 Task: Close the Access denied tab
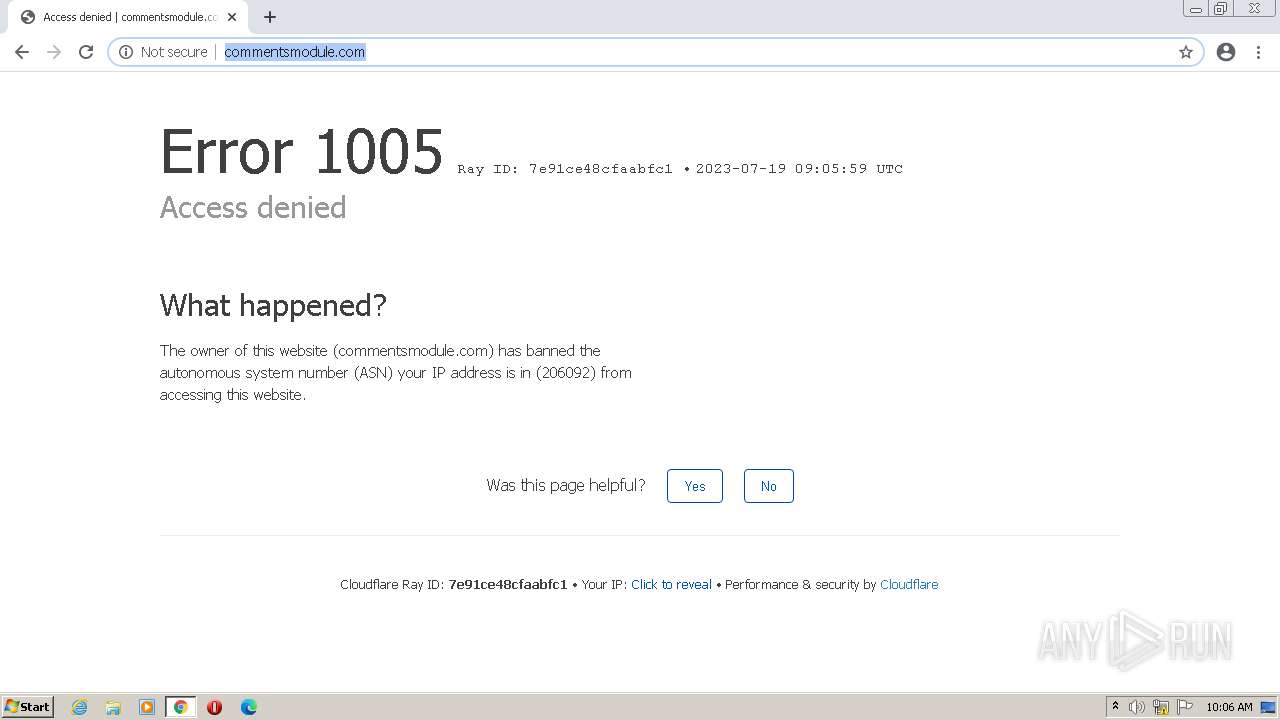point(231,17)
